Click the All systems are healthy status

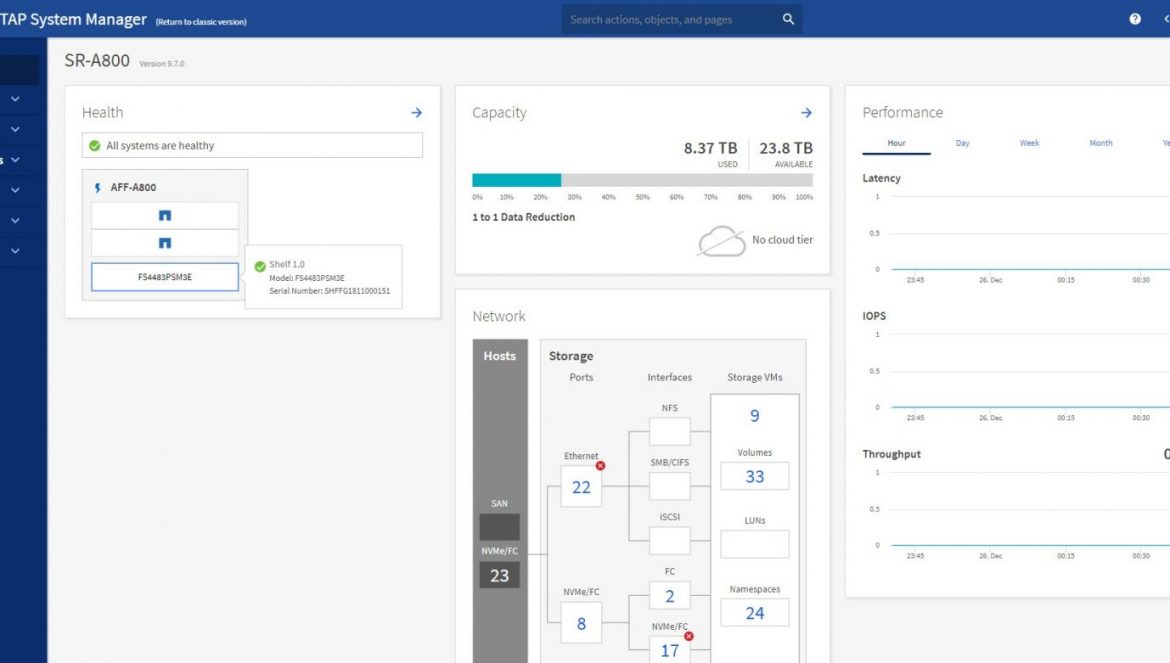(252, 145)
